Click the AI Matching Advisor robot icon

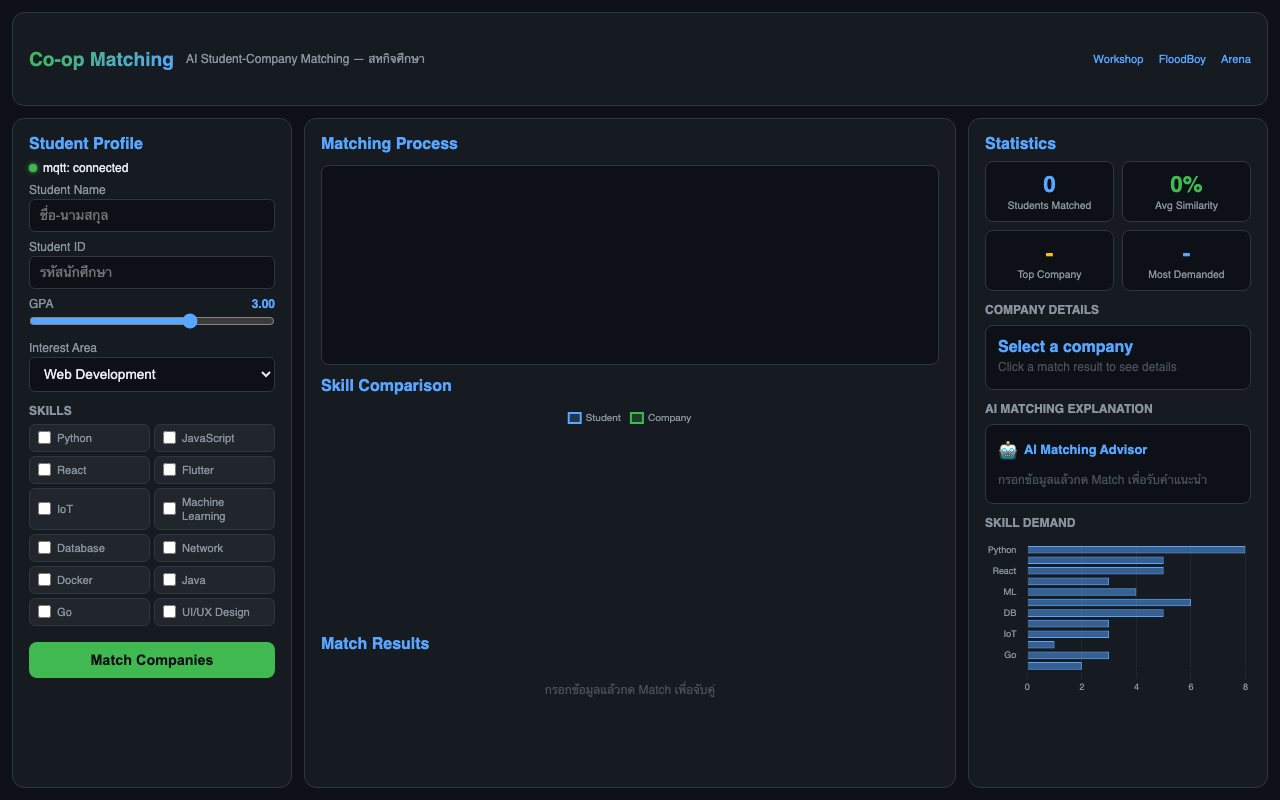(1008, 450)
